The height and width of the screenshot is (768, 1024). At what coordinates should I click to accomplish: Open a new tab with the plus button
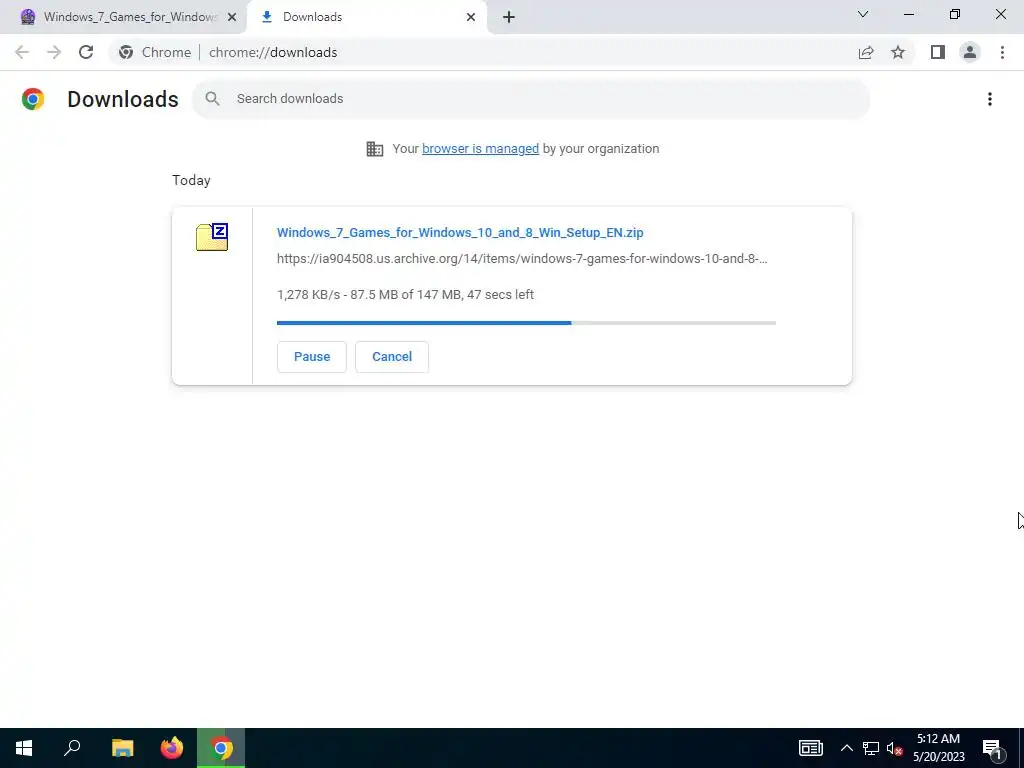point(509,17)
